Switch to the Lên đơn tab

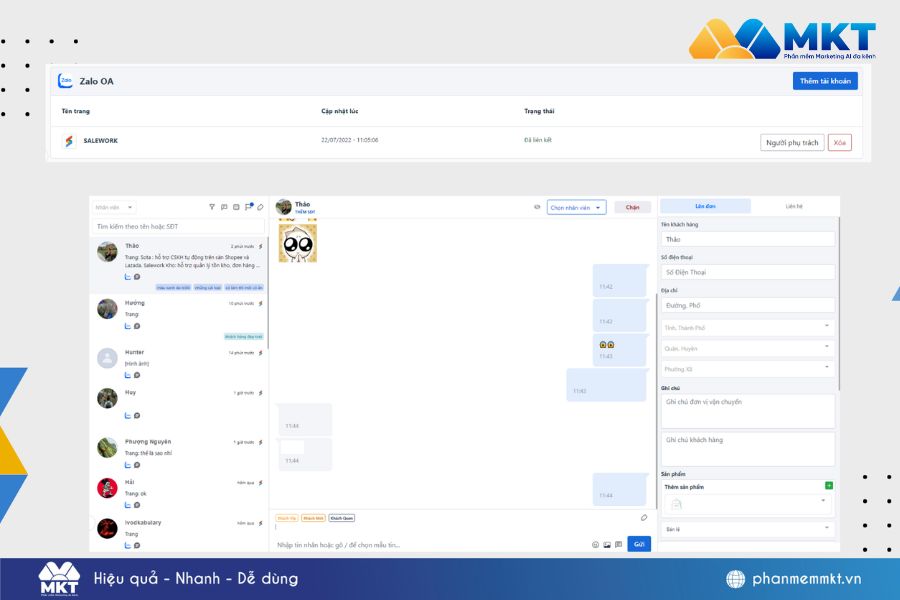[705, 206]
